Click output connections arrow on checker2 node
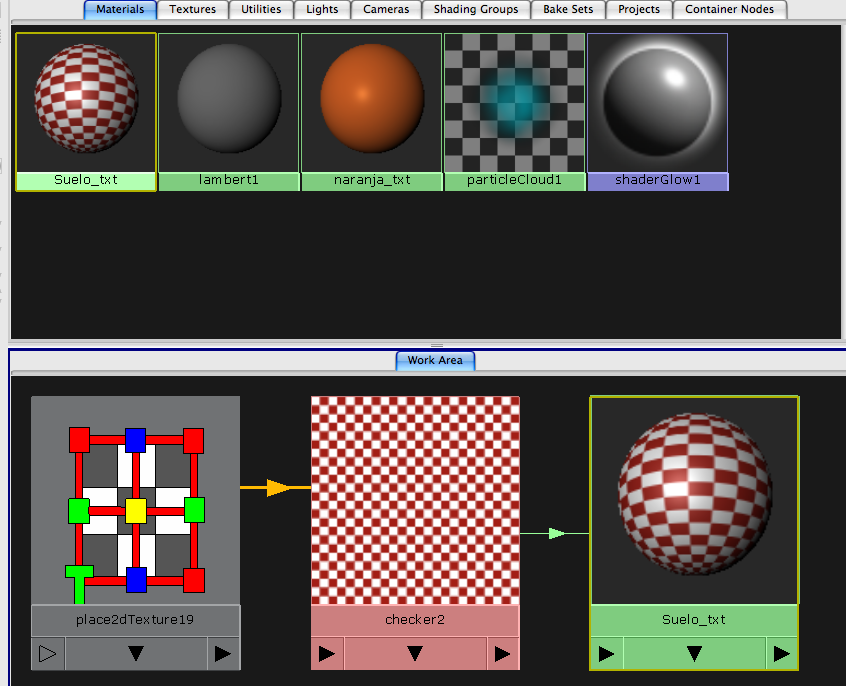 (x=503, y=653)
